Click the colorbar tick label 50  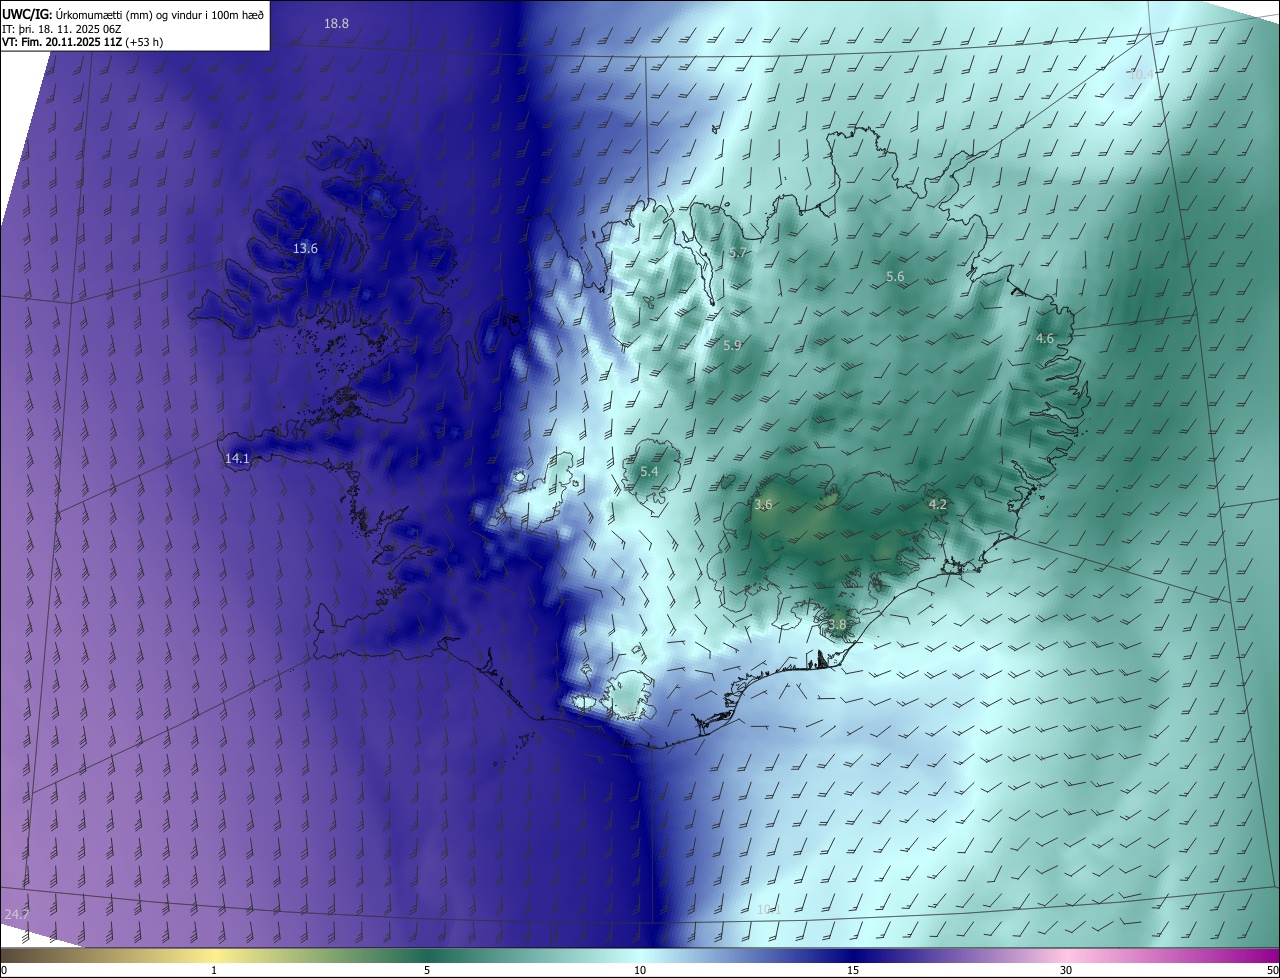tap(1272, 970)
